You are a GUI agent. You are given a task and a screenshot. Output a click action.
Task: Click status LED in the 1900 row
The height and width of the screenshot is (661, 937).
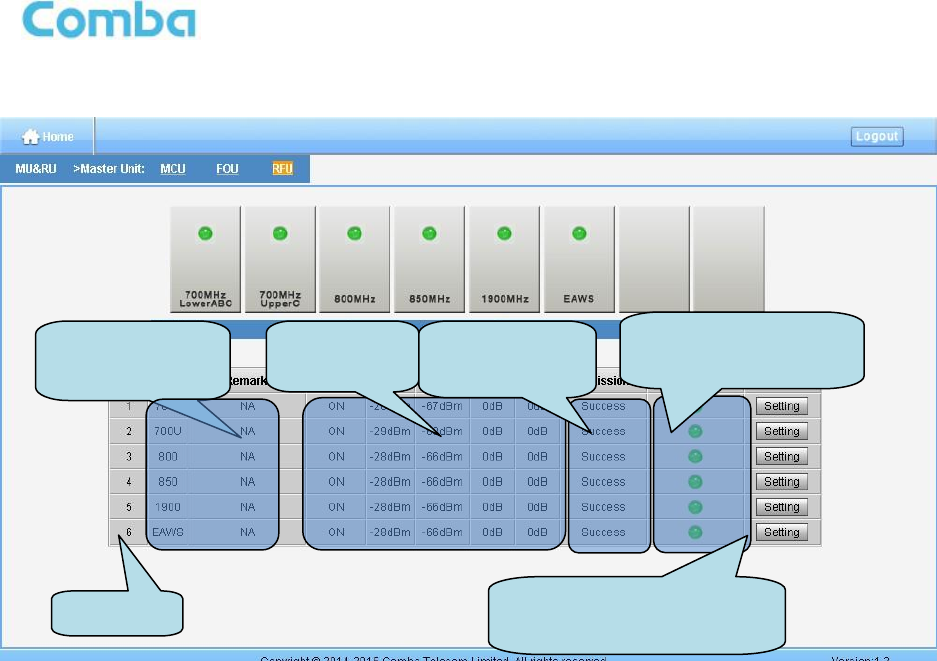[695, 507]
